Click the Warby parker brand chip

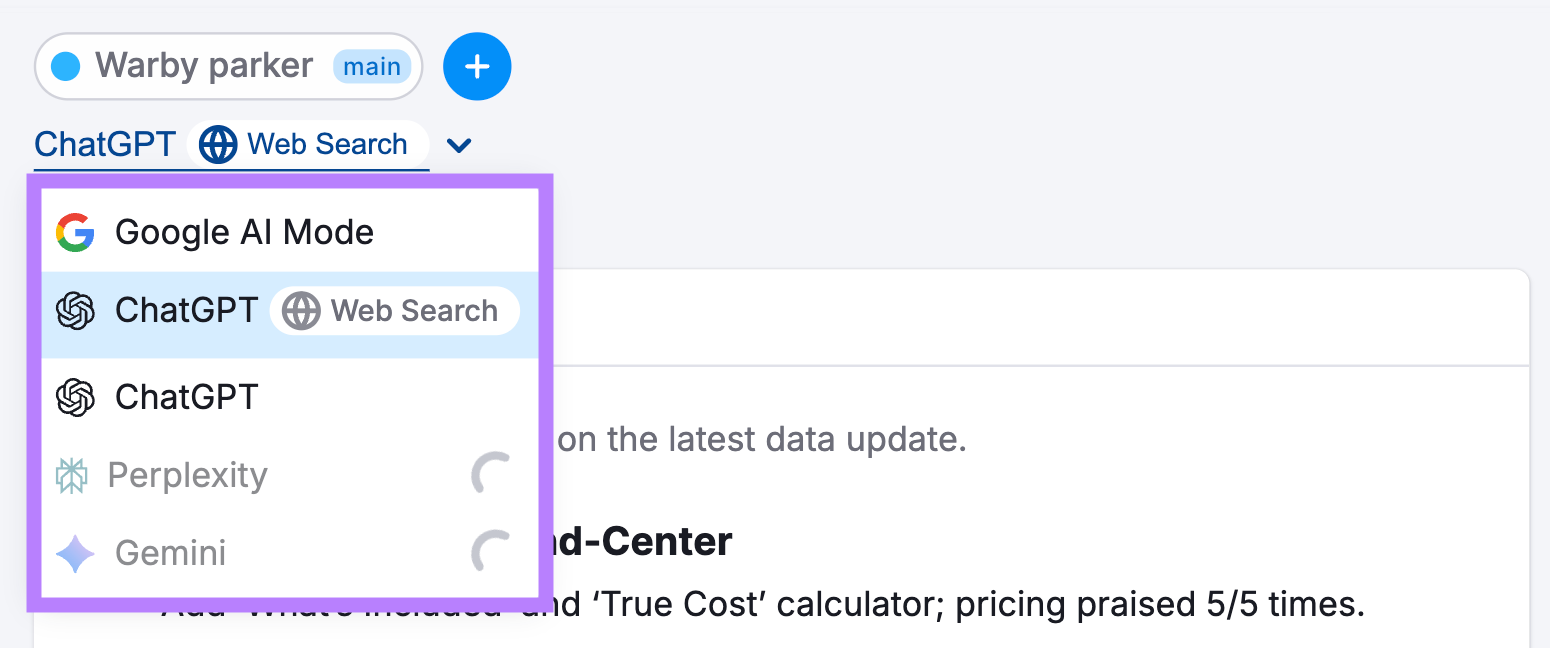204,67
